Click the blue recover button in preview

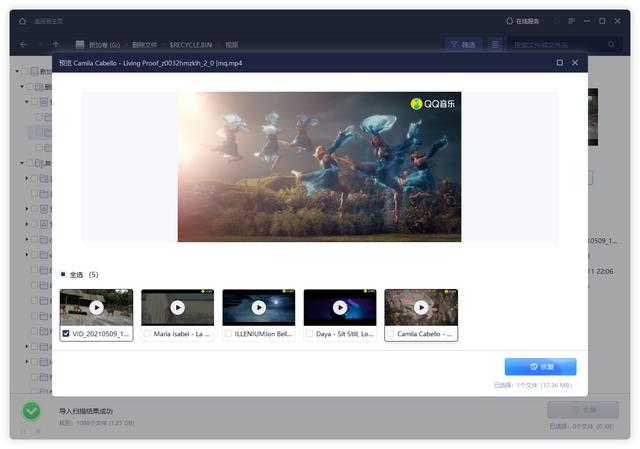click(x=540, y=367)
